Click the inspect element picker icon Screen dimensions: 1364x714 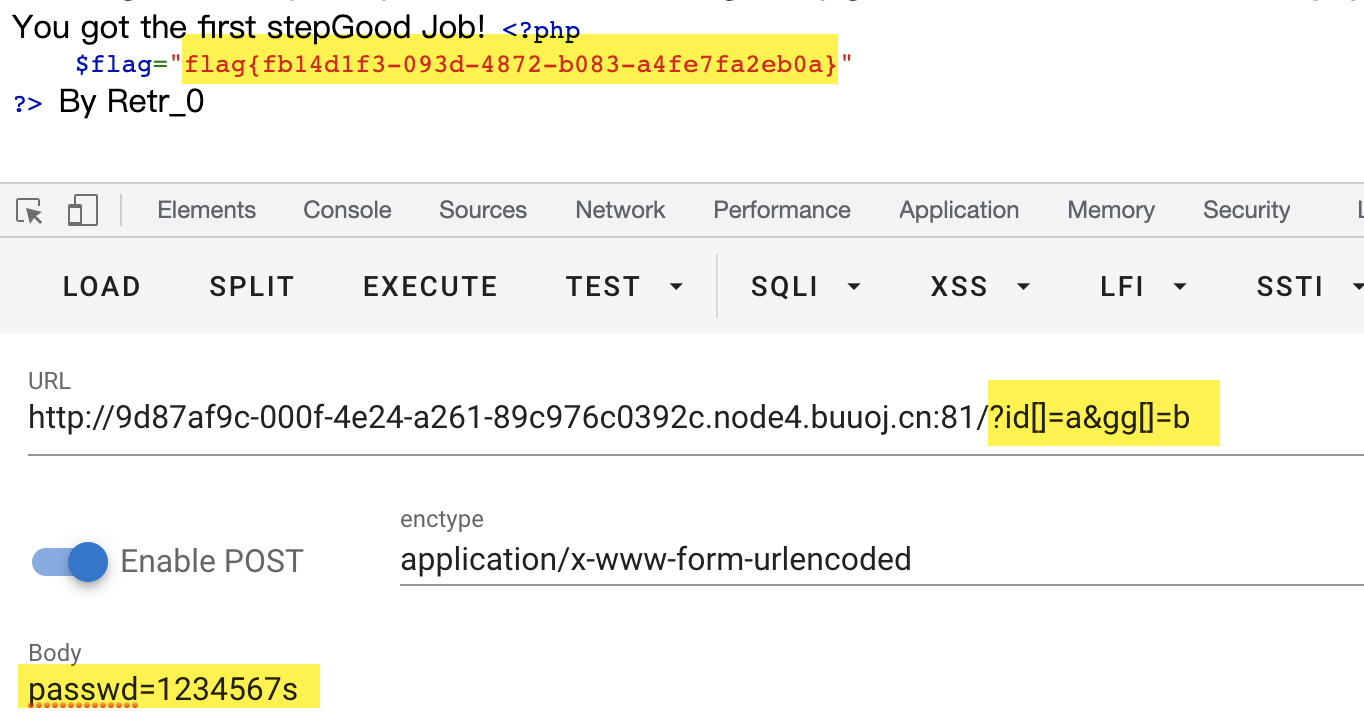30,210
